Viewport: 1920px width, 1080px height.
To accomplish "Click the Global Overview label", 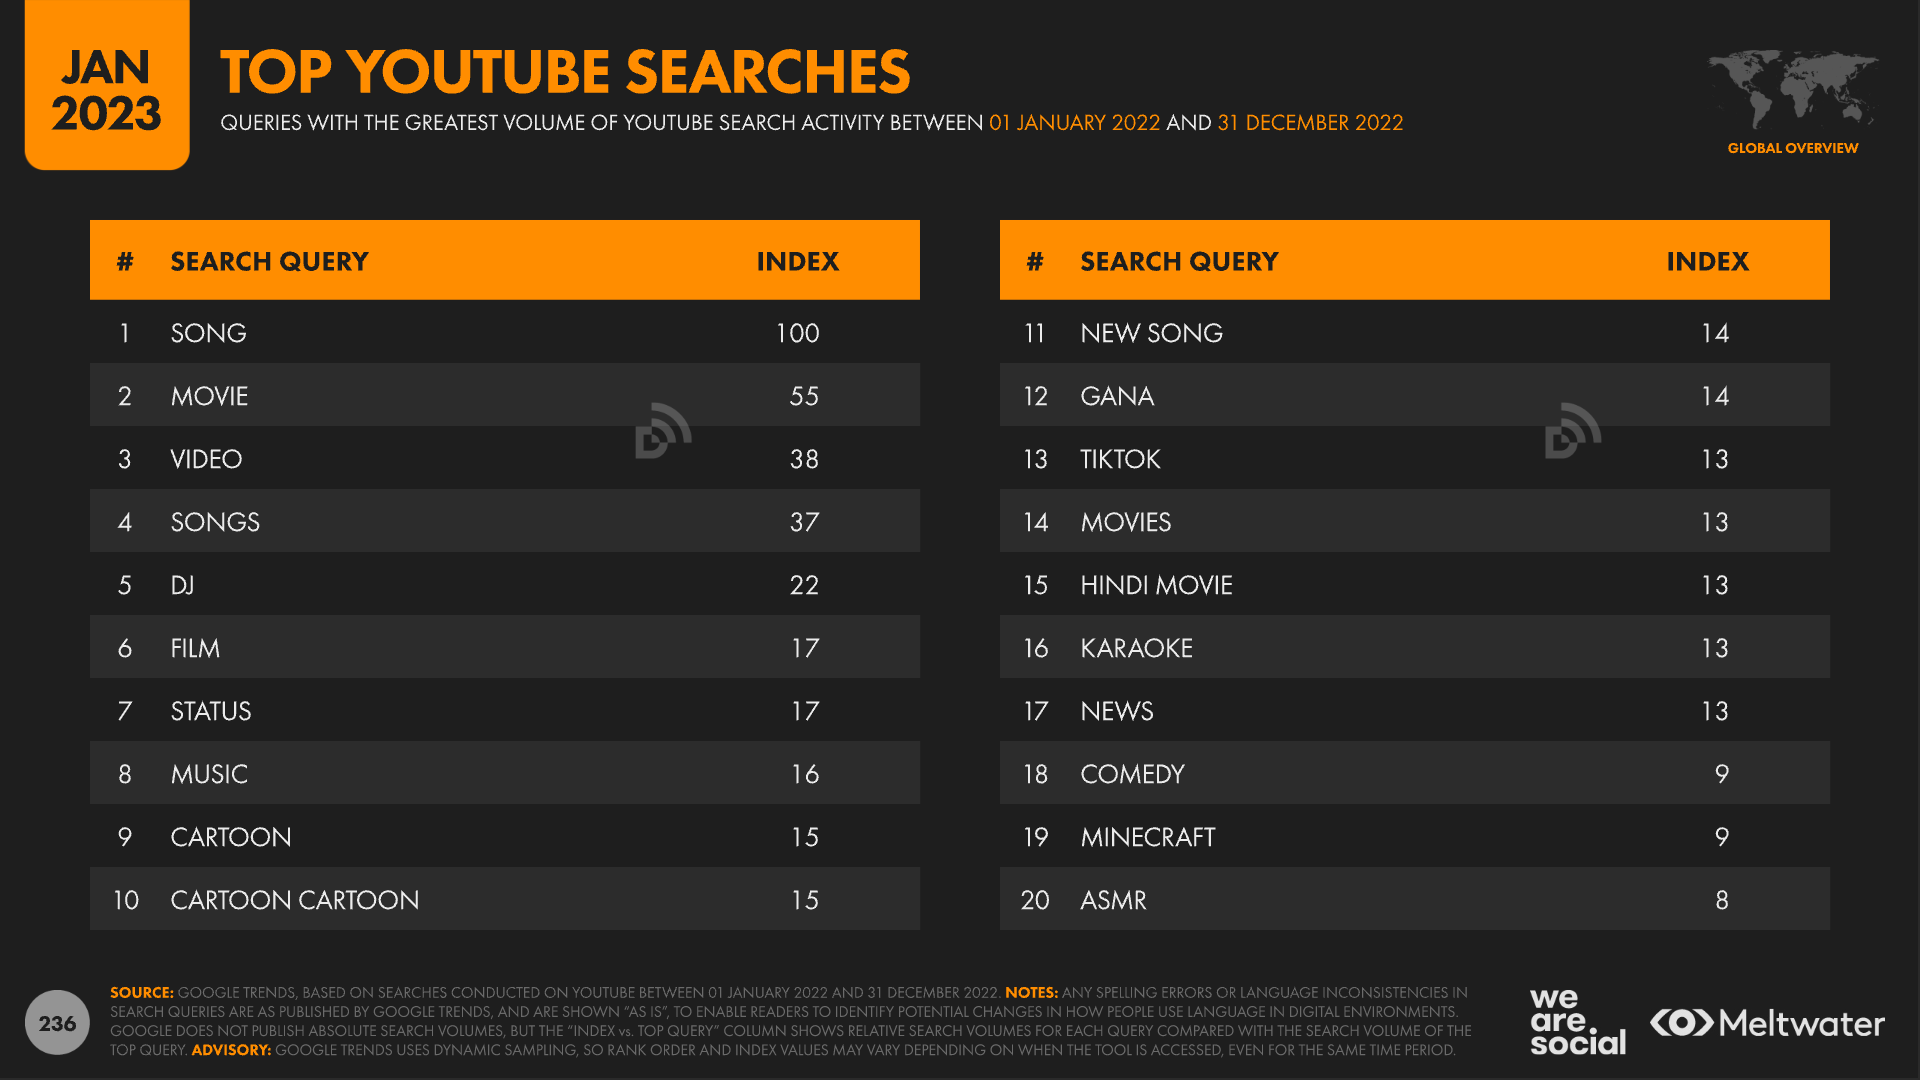I will point(1792,148).
